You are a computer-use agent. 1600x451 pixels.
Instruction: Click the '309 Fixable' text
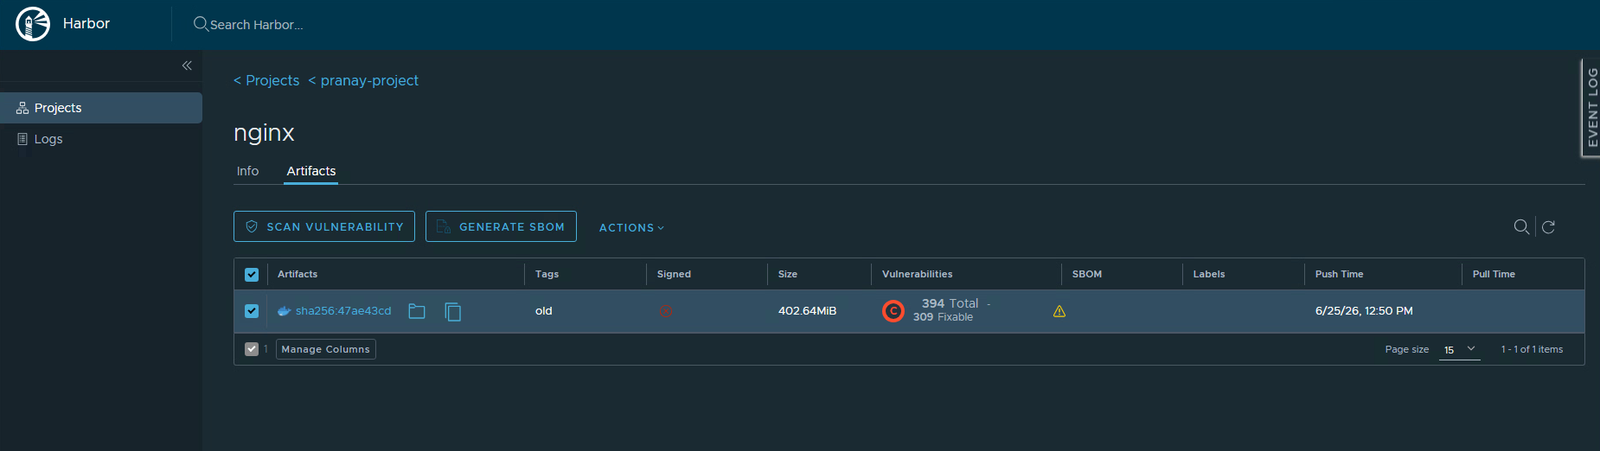click(x=943, y=317)
